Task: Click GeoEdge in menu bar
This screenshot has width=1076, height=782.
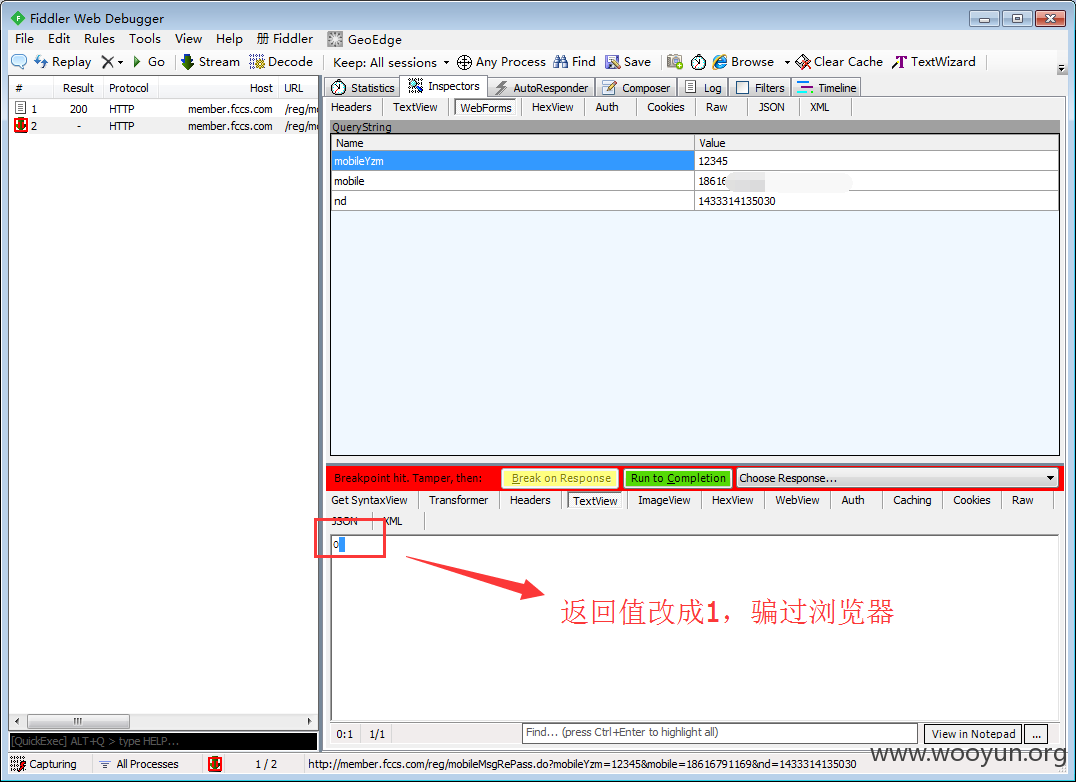Action: (x=364, y=39)
